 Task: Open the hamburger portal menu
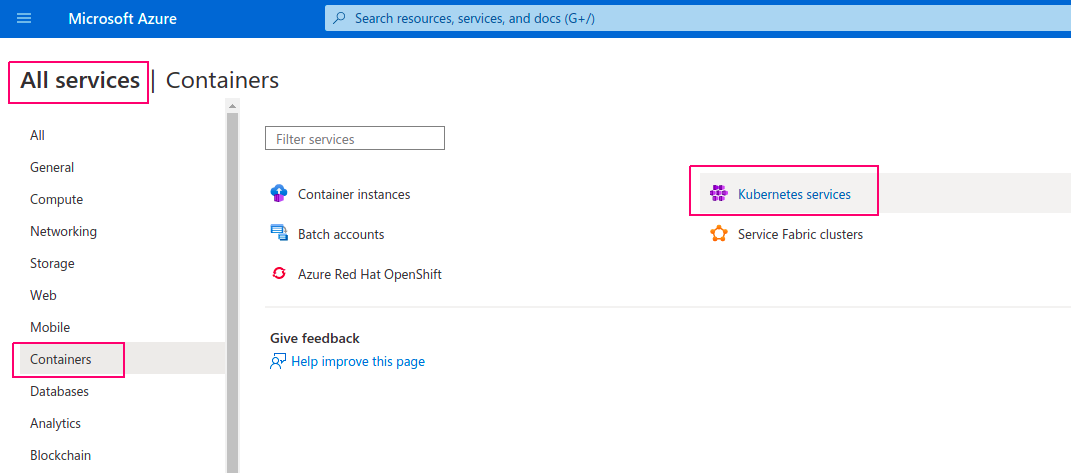(24, 18)
